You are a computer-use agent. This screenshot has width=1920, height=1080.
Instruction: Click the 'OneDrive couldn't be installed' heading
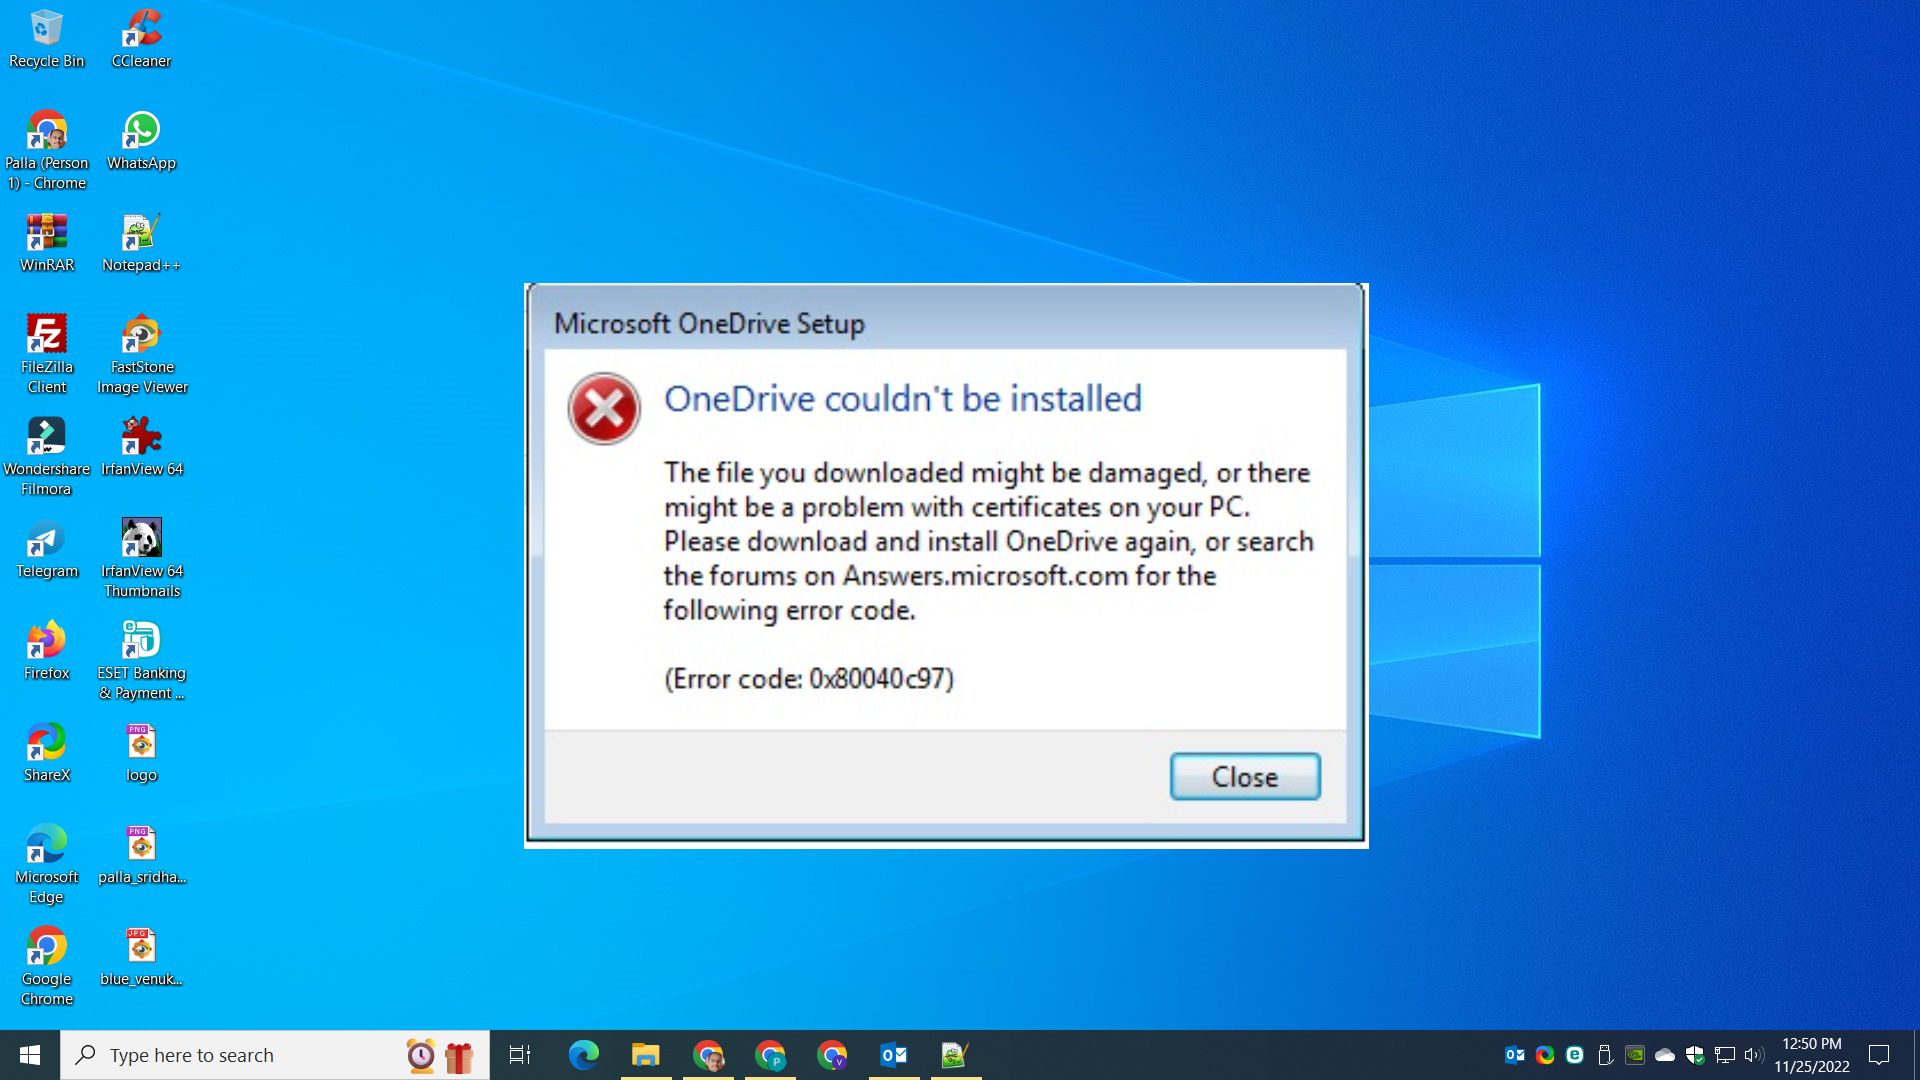tap(903, 398)
